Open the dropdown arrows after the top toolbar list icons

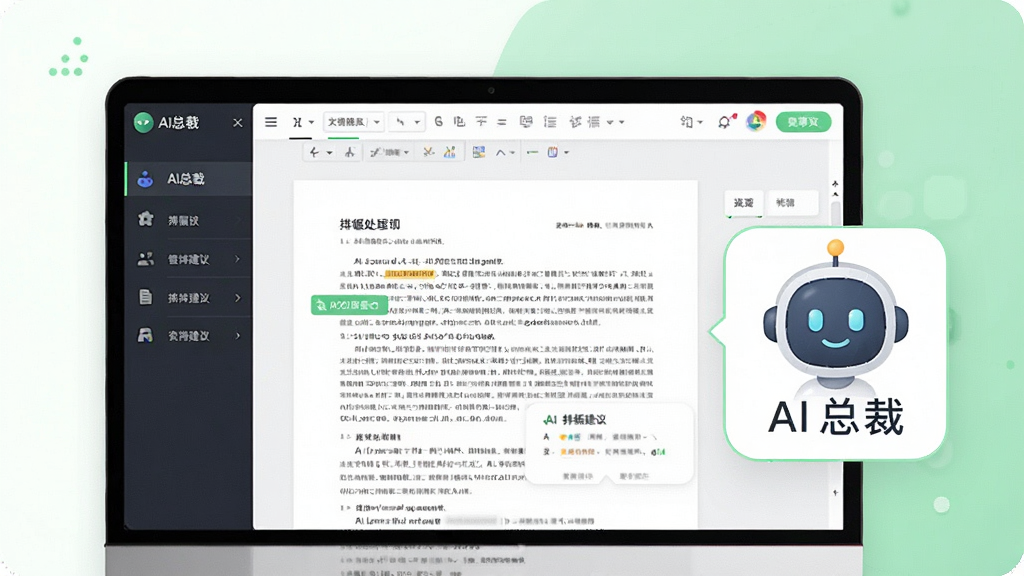[x=616, y=122]
